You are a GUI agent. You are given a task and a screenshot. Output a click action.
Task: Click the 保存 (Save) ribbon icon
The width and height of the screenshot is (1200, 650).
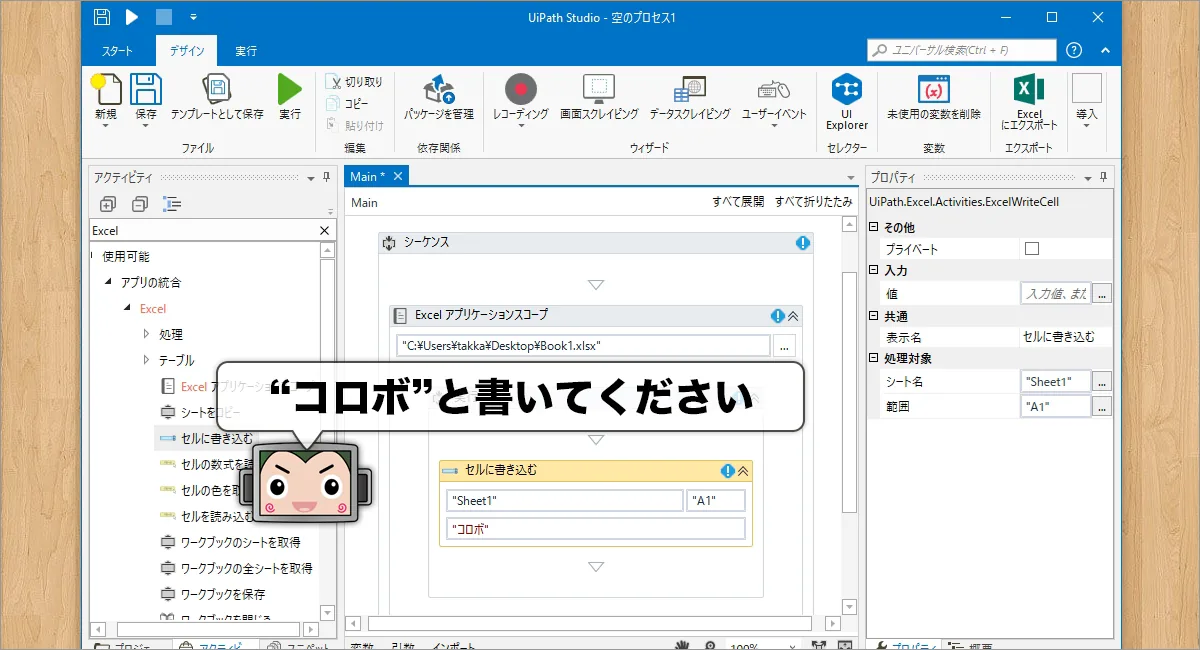(x=146, y=89)
